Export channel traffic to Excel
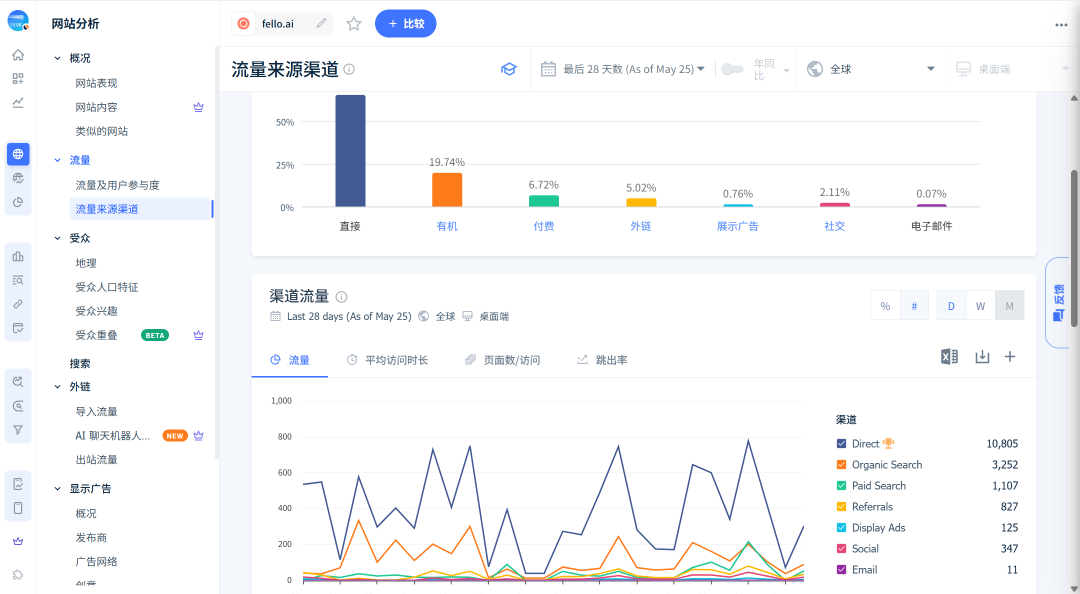 coord(949,356)
